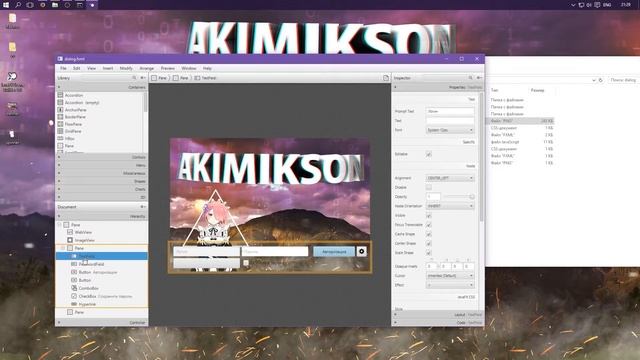This screenshot has height=360, width=640.
Task: Pick the Accordion (empty) library item
Action: [x=82, y=102]
